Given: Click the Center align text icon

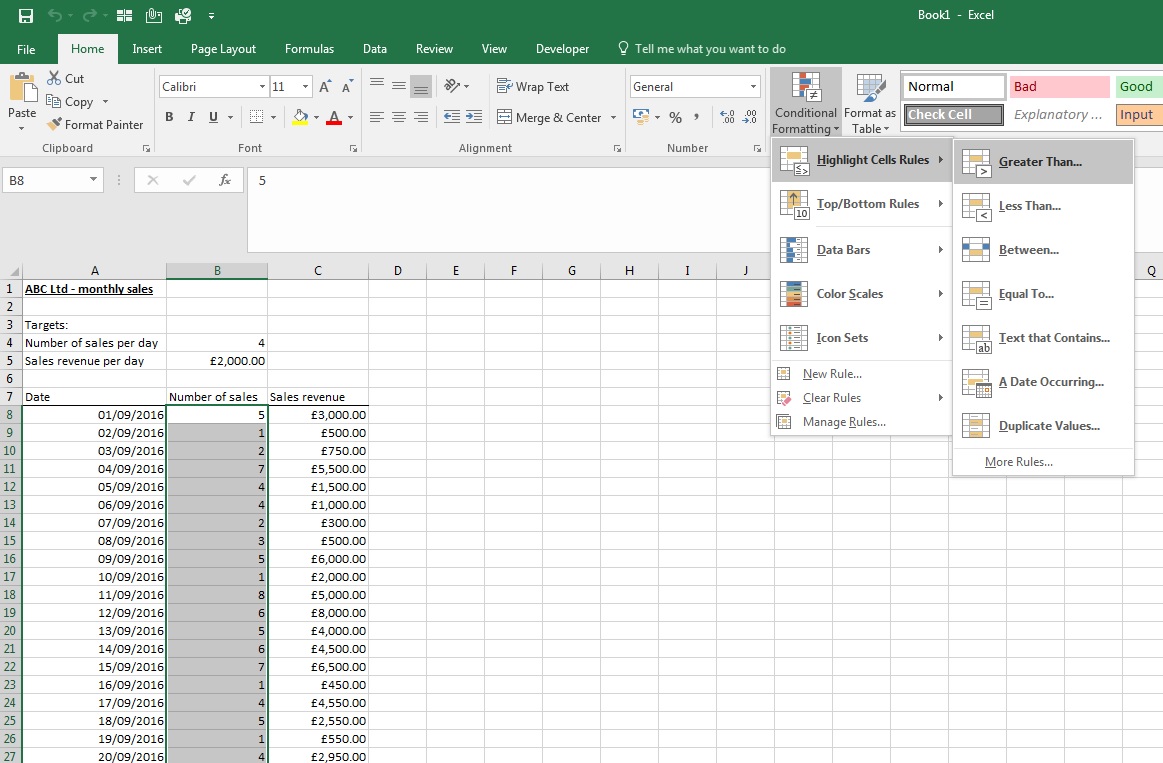Looking at the screenshot, I should point(399,117).
